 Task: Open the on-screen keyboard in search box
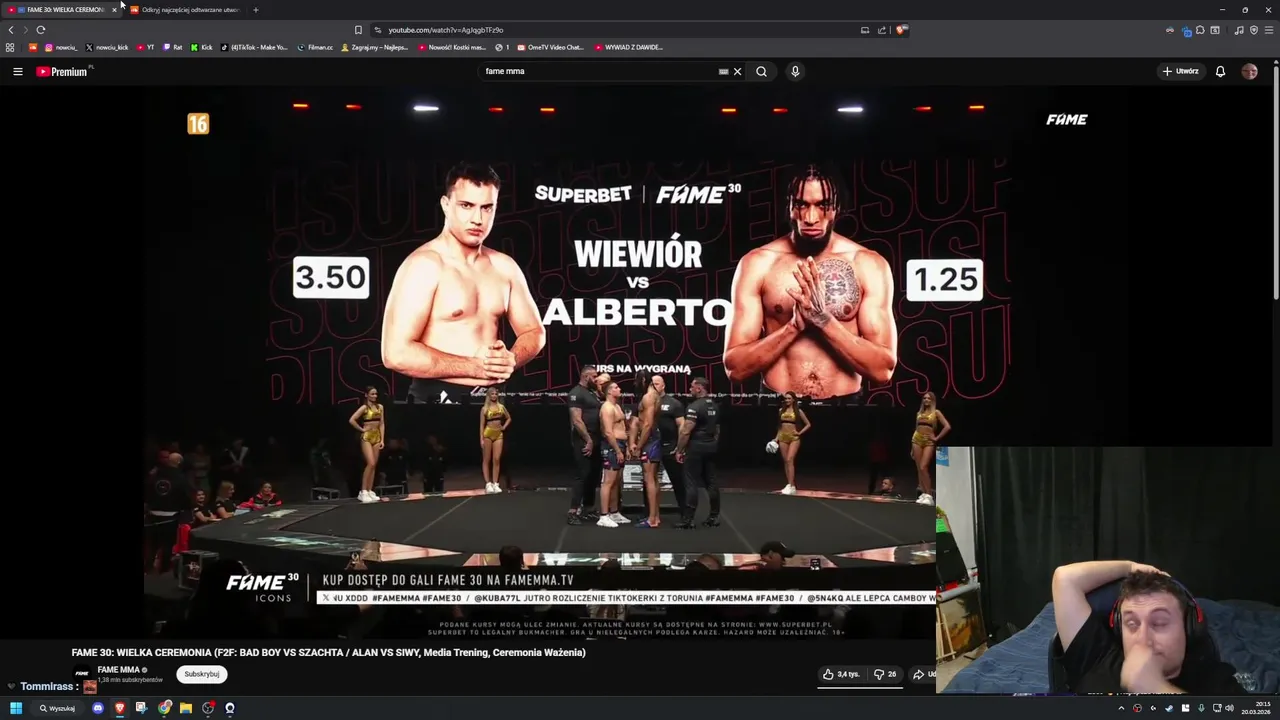click(723, 71)
